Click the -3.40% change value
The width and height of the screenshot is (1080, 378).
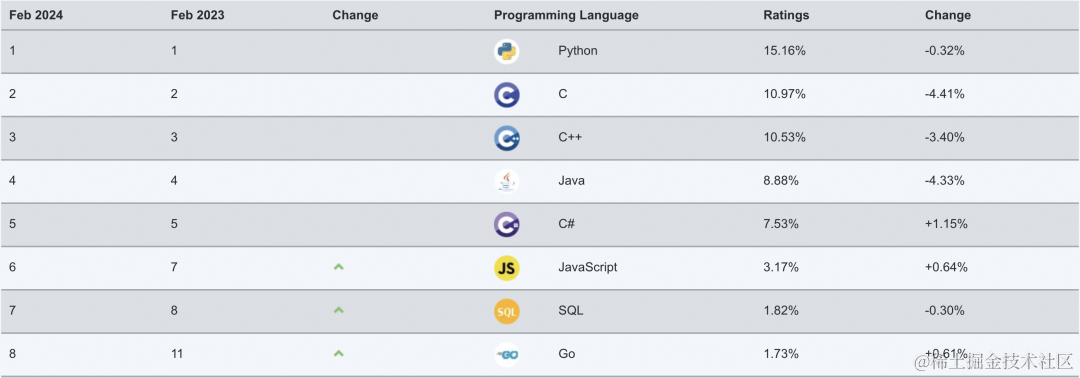945,137
